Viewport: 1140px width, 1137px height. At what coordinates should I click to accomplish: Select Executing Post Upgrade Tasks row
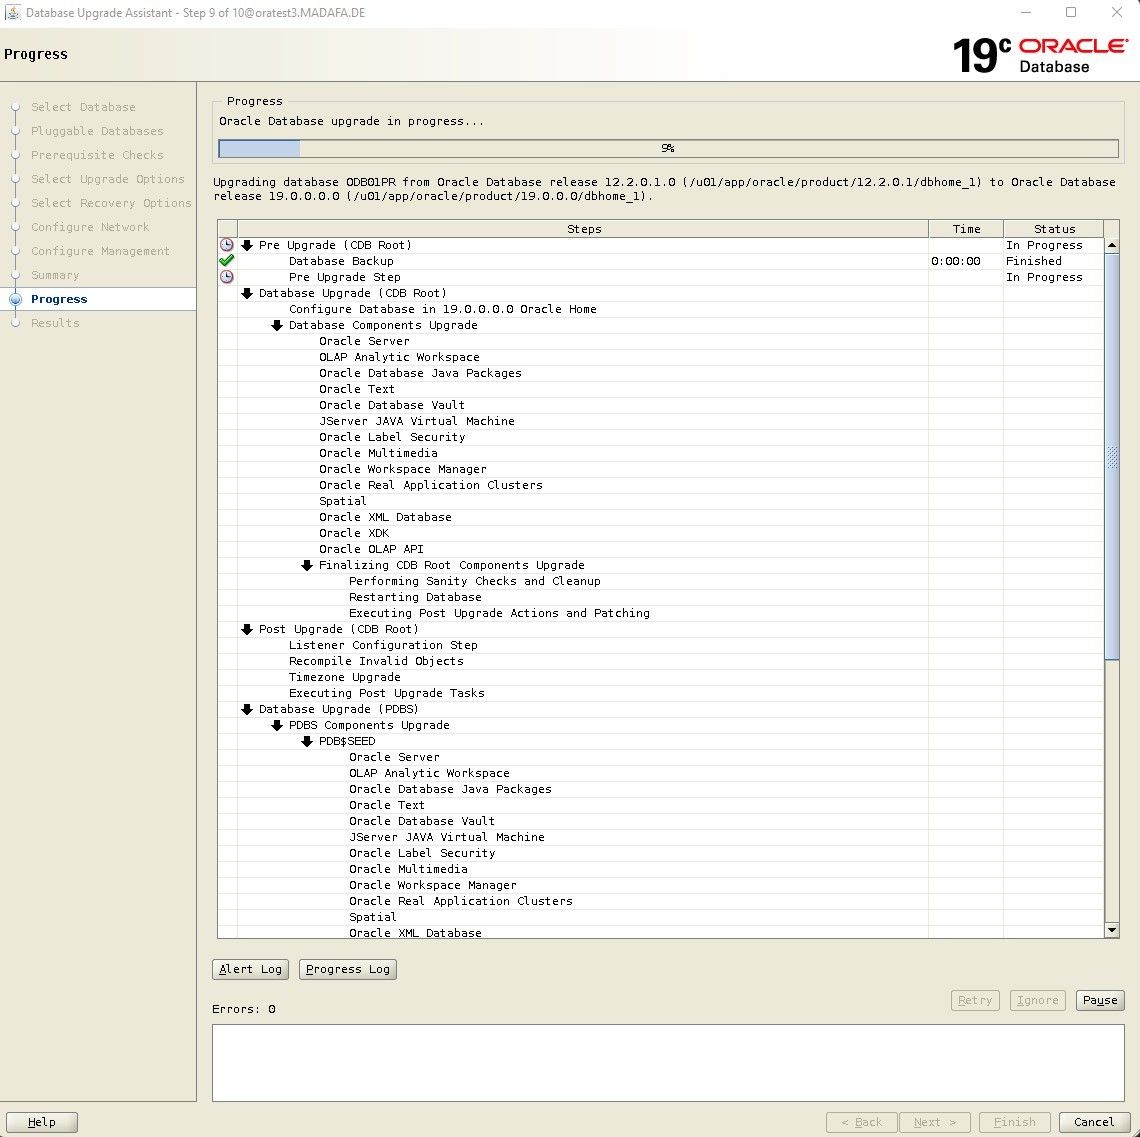[x=660, y=693]
